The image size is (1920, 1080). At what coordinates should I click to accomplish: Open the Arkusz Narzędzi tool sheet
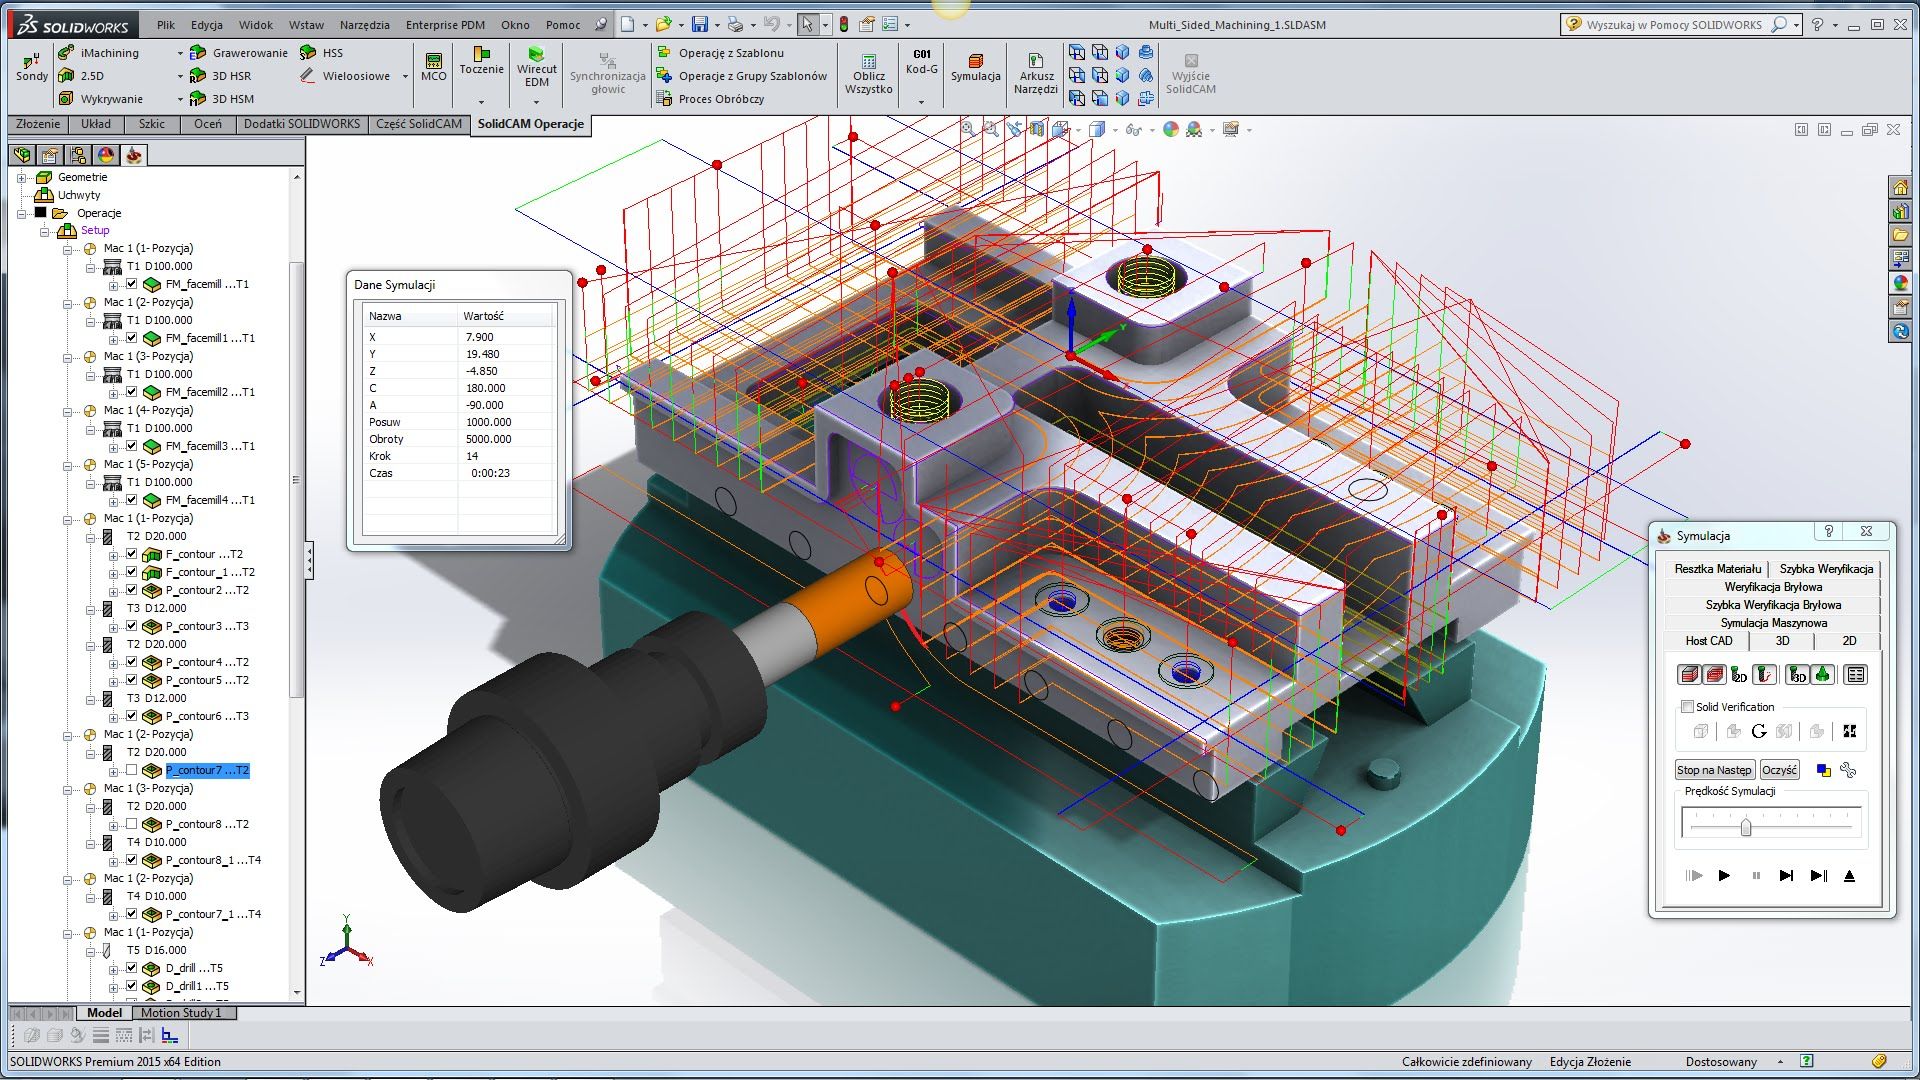point(1035,61)
